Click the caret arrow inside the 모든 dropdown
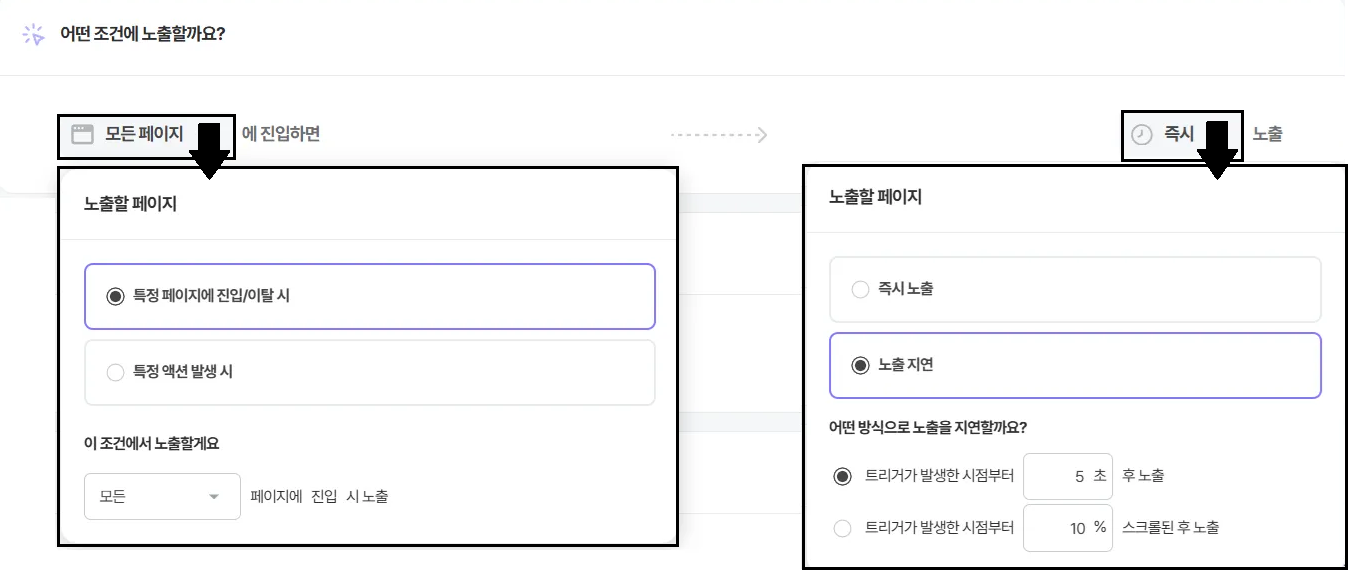The image size is (1352, 580). tap(213, 497)
